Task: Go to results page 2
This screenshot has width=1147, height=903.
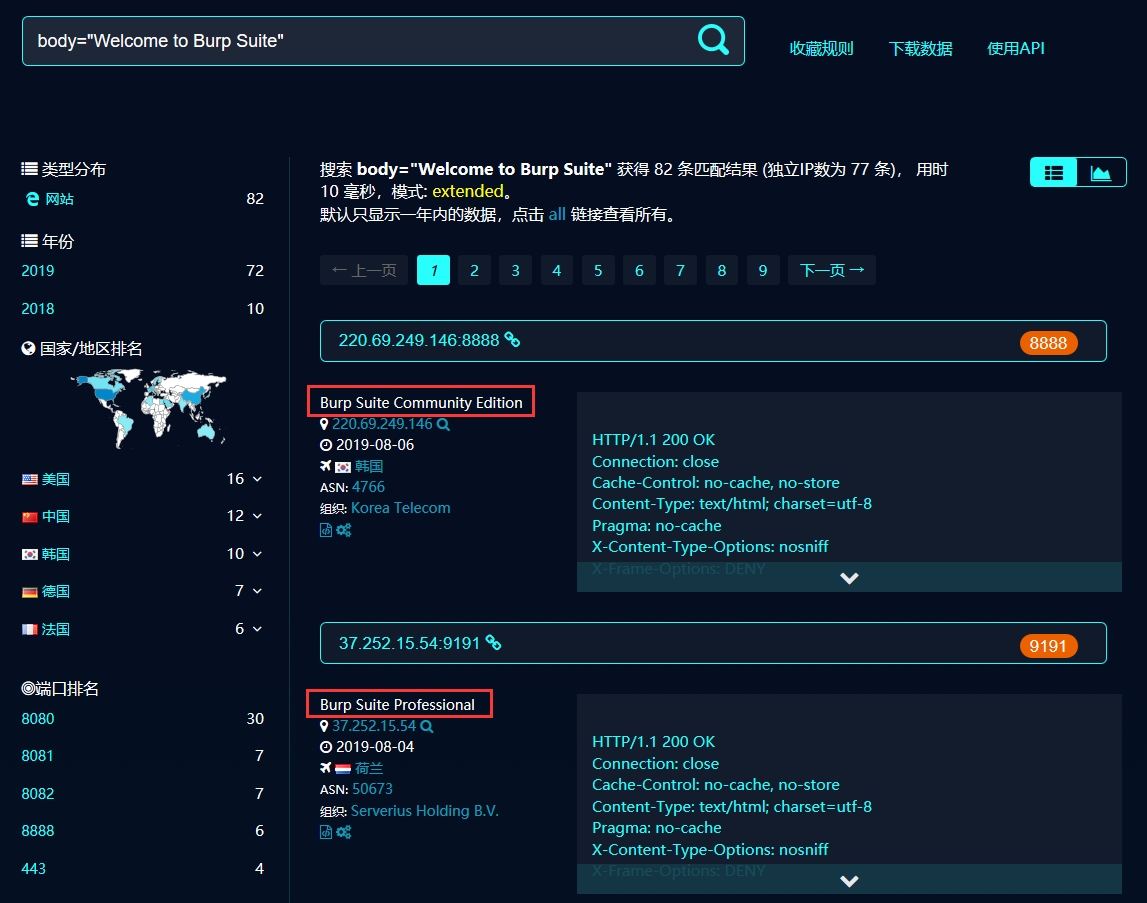Action: [x=474, y=271]
